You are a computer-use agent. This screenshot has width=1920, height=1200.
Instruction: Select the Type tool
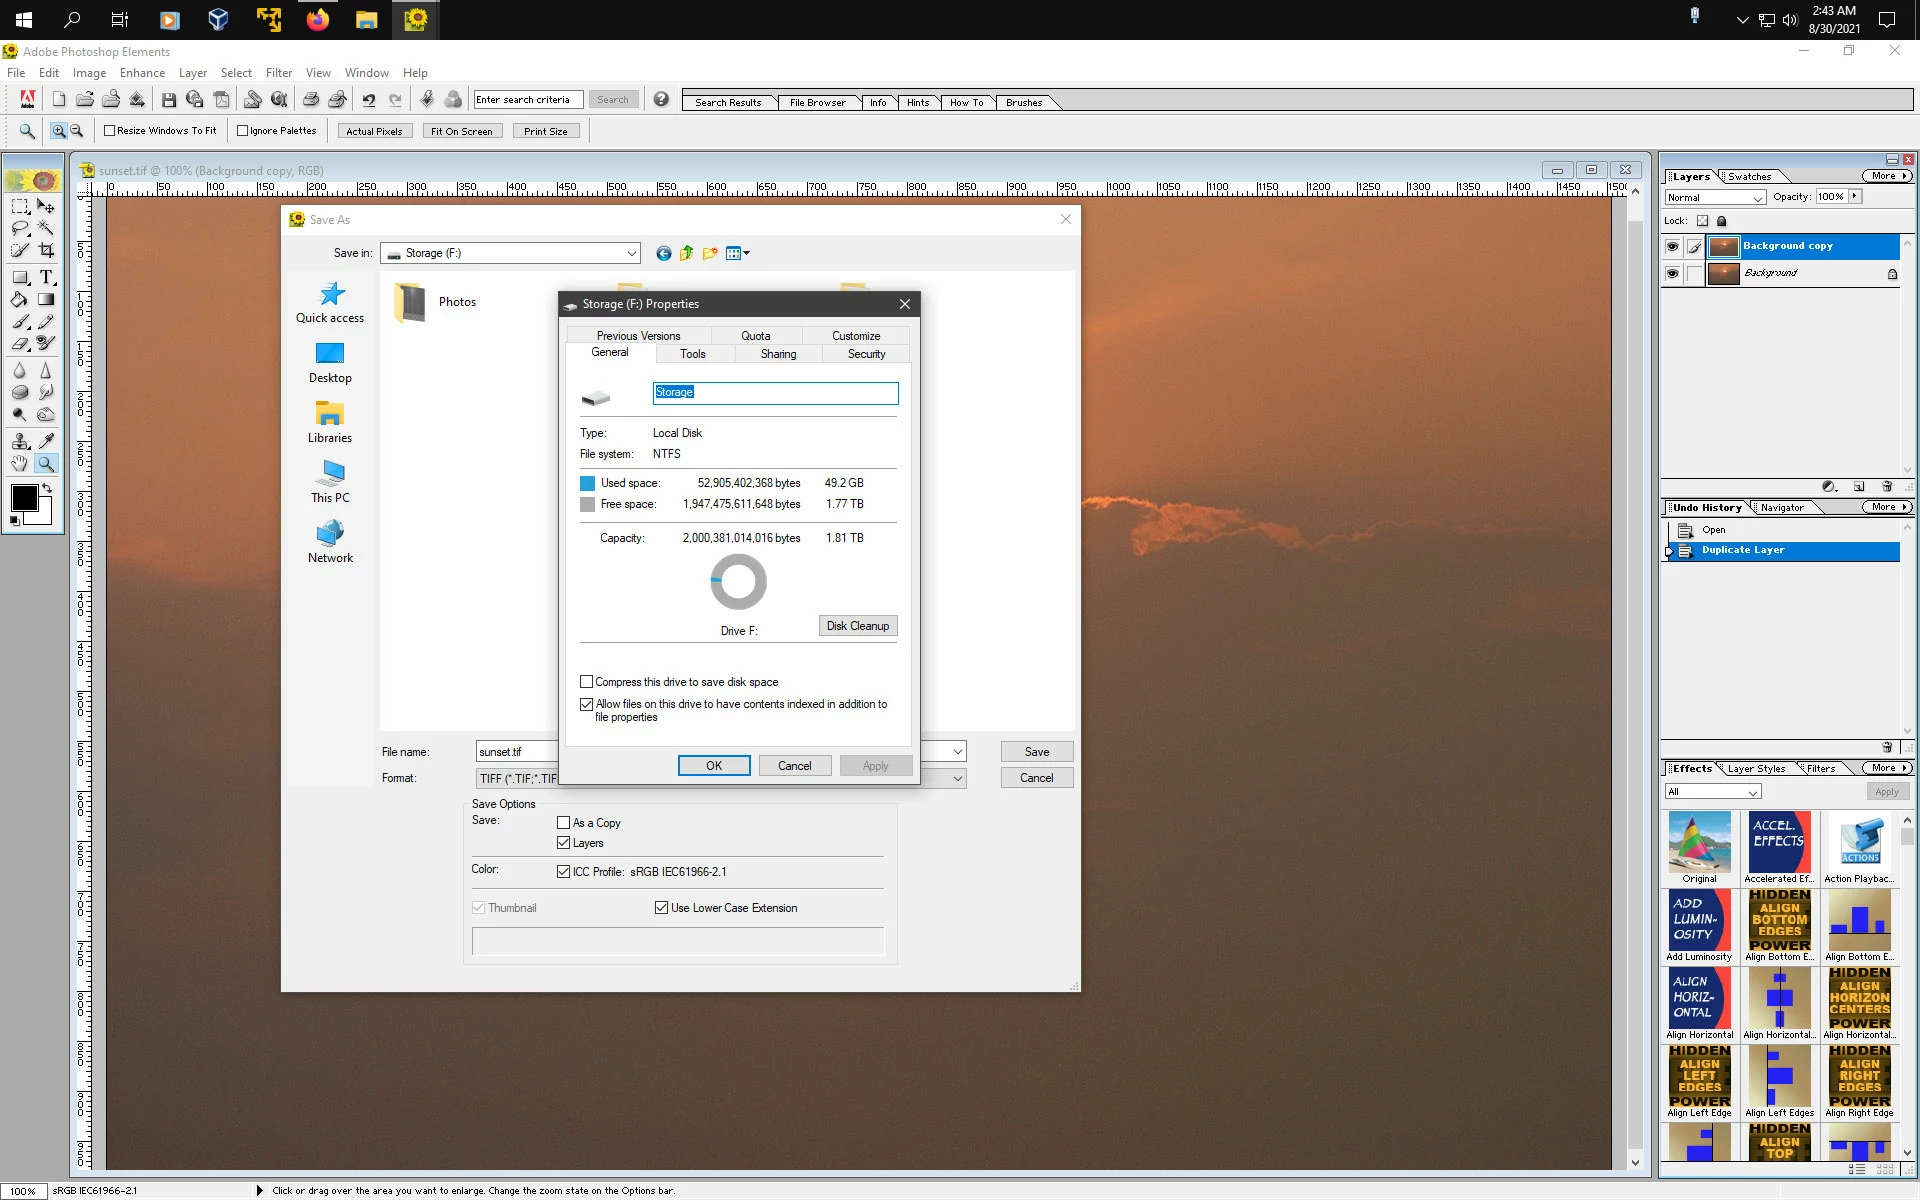click(46, 277)
